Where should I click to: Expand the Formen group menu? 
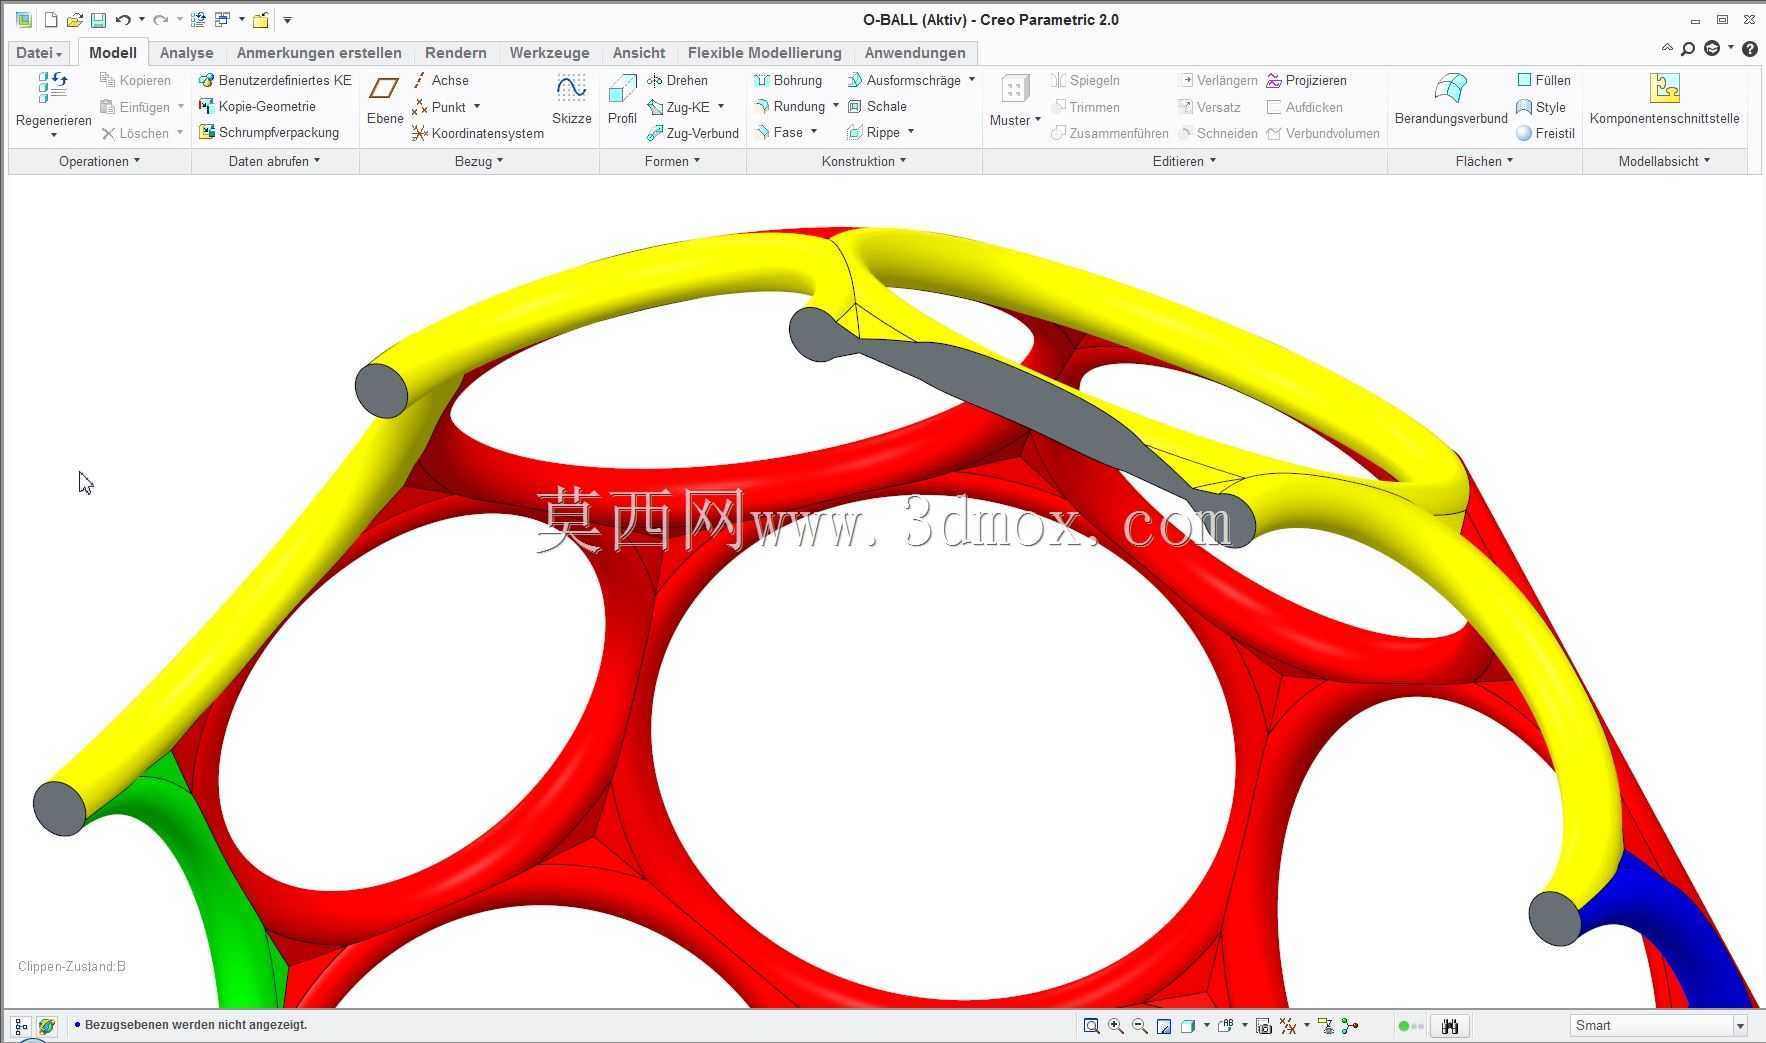tap(672, 161)
